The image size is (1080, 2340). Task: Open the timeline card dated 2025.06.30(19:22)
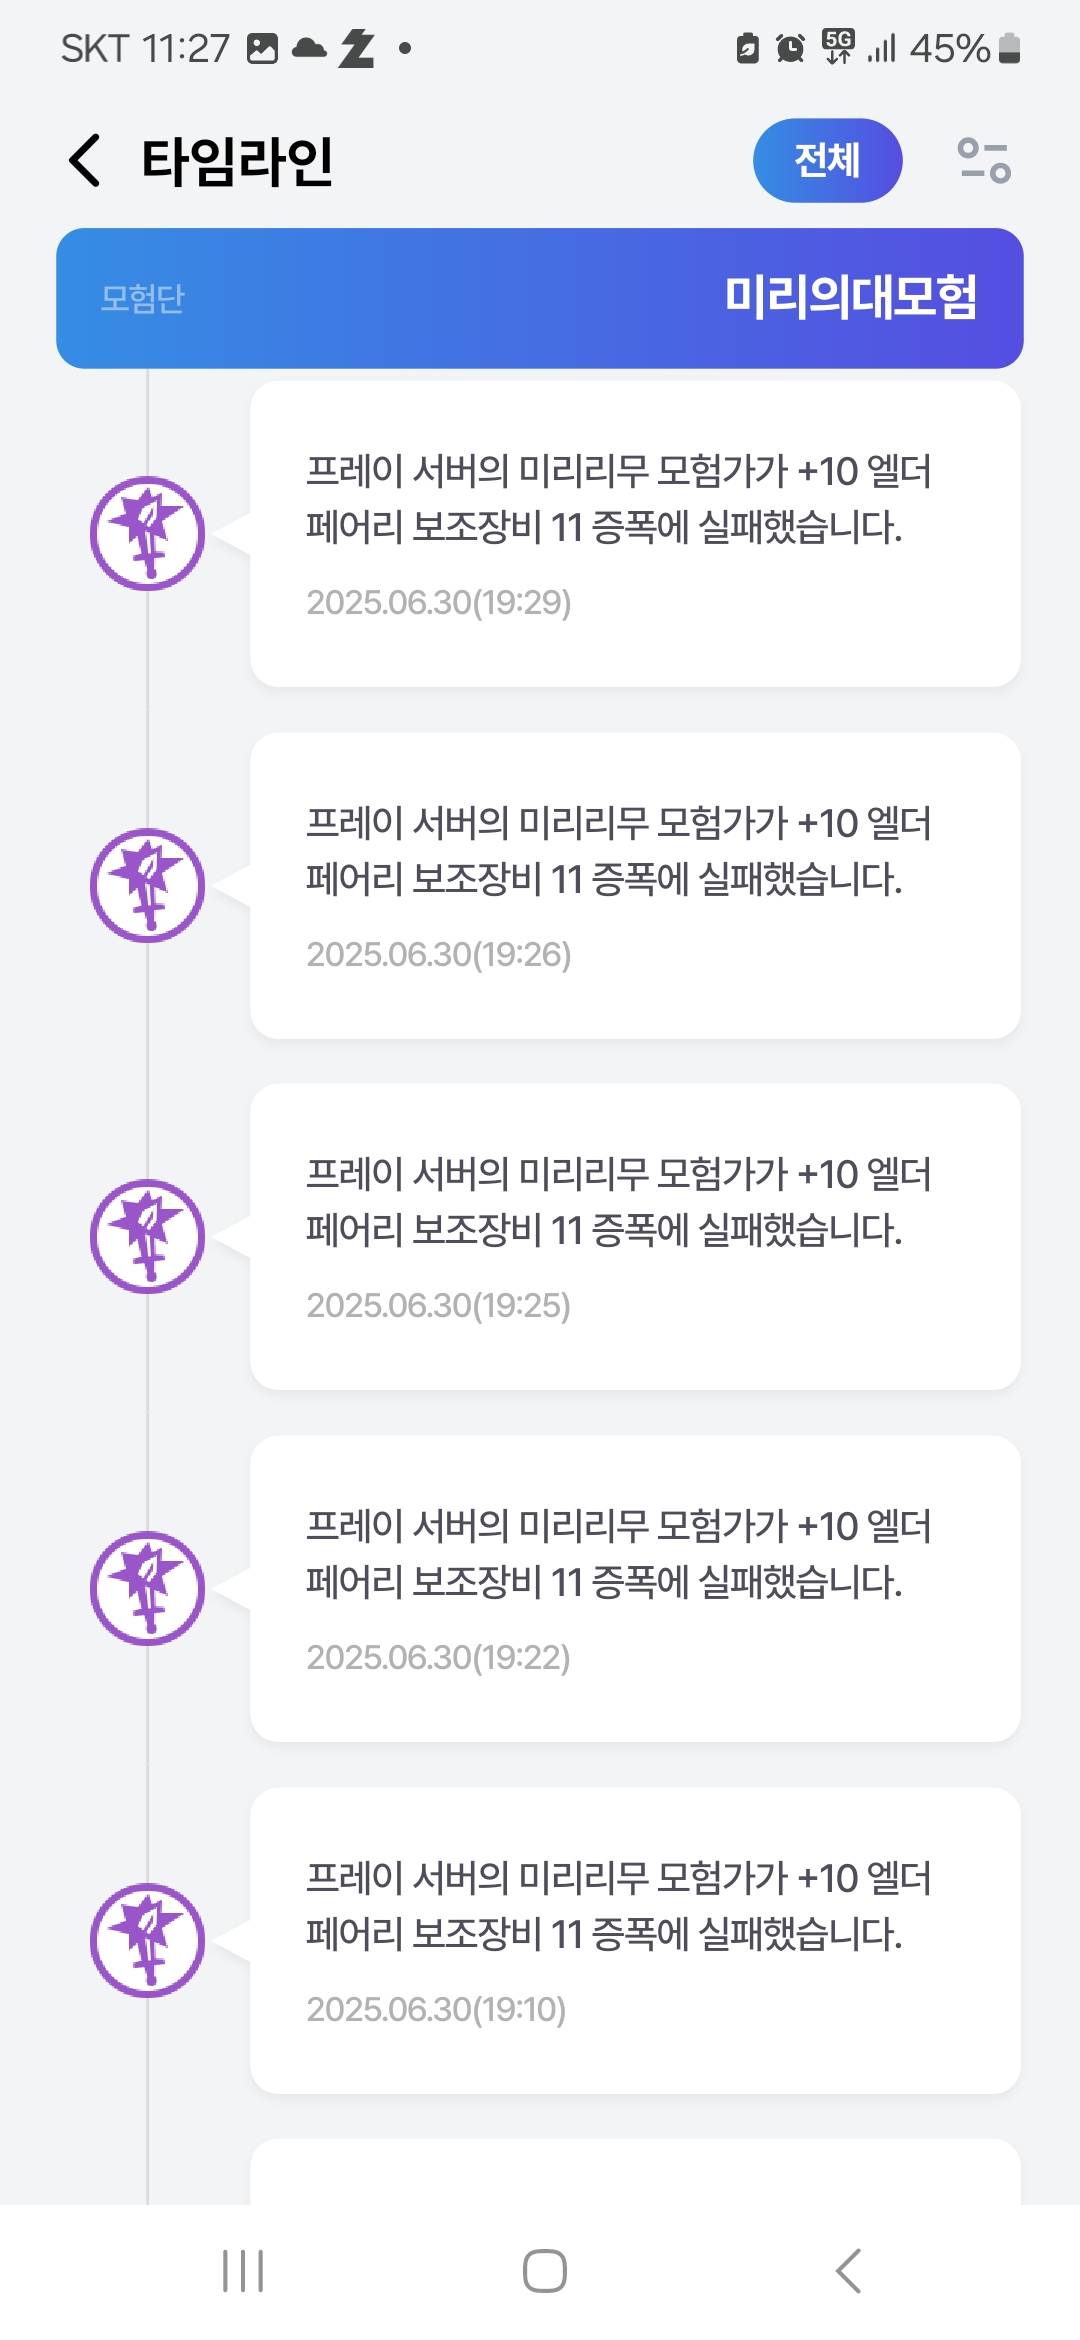pyautogui.click(x=635, y=1588)
